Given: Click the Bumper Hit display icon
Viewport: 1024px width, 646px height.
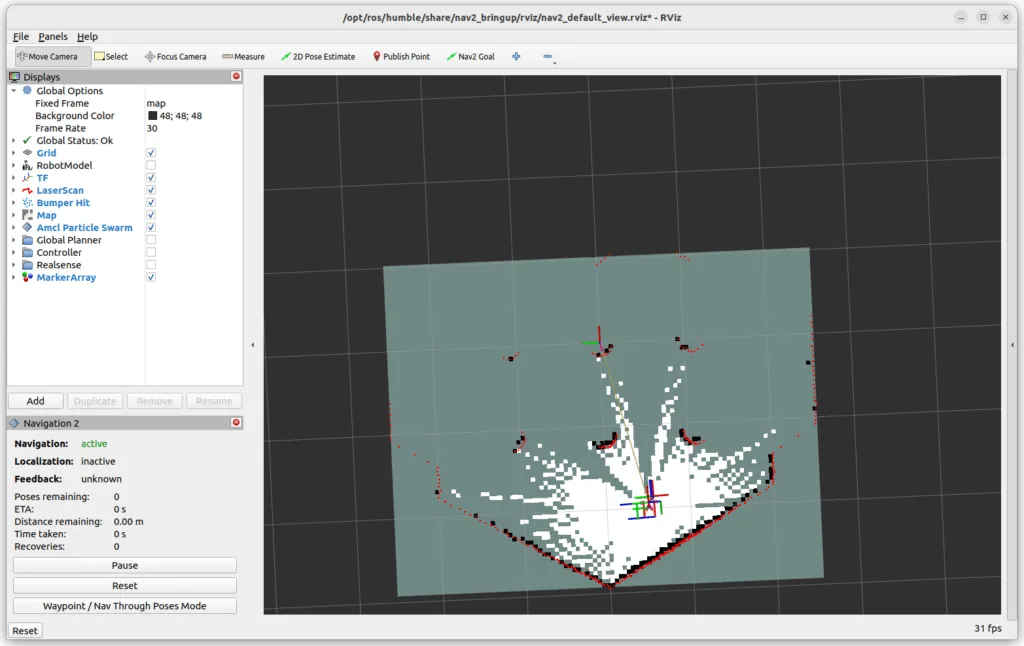Looking at the screenshot, I should pyautogui.click(x=27, y=202).
